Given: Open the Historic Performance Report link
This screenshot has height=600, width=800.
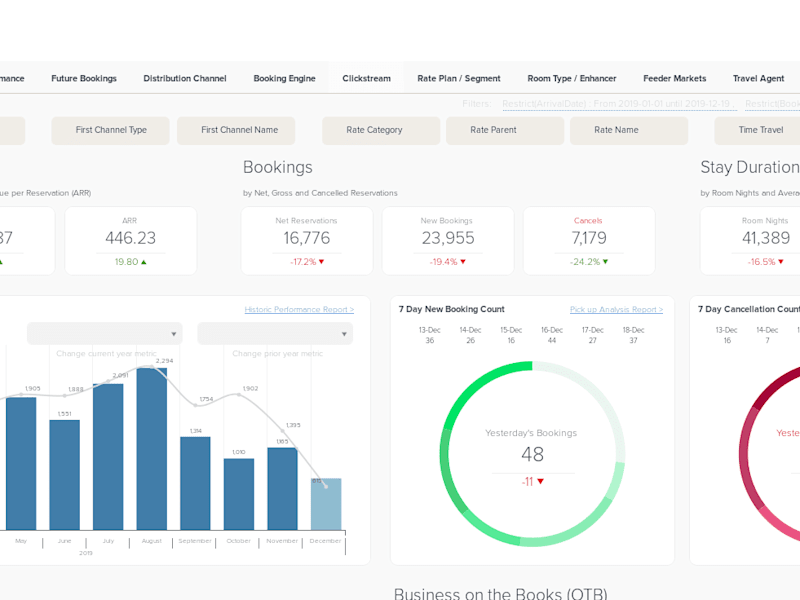Looking at the screenshot, I should (x=299, y=309).
